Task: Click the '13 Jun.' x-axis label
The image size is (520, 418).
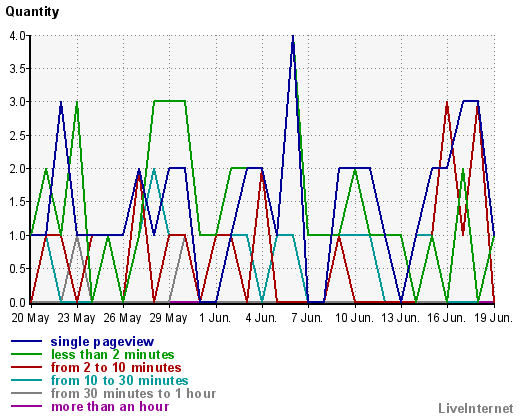Action: [401, 318]
